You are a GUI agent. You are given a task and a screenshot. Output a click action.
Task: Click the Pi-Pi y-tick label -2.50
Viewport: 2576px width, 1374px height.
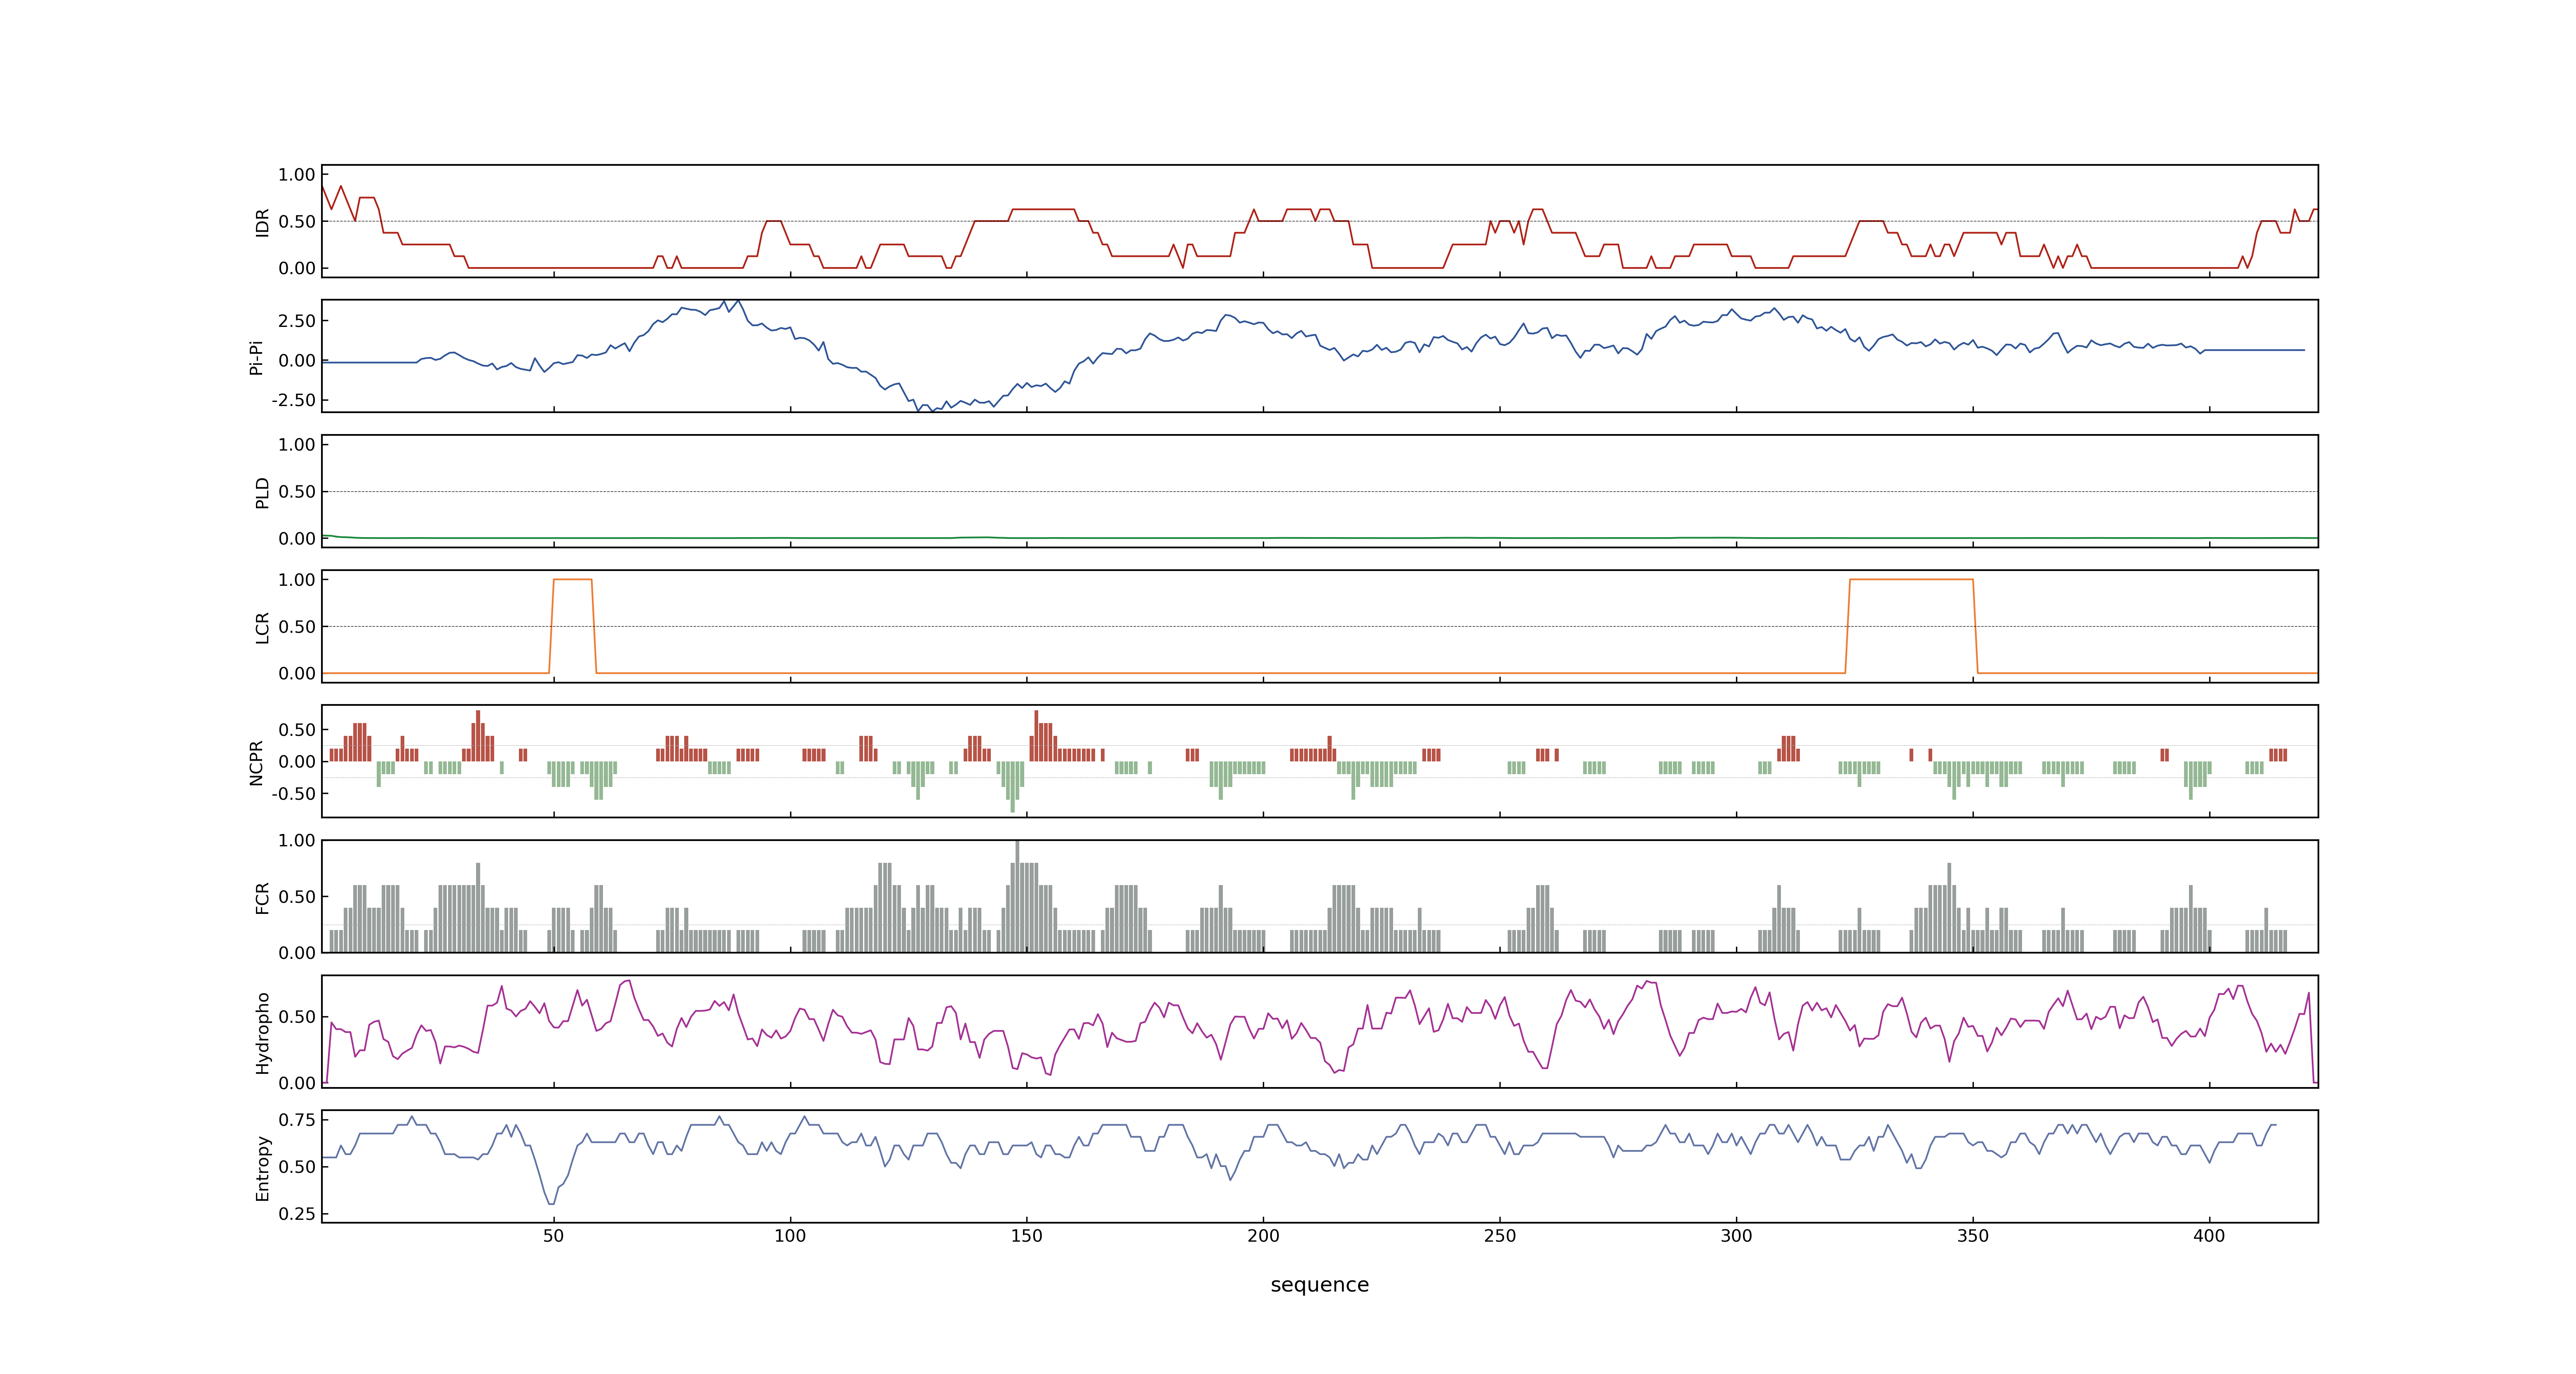[x=293, y=400]
